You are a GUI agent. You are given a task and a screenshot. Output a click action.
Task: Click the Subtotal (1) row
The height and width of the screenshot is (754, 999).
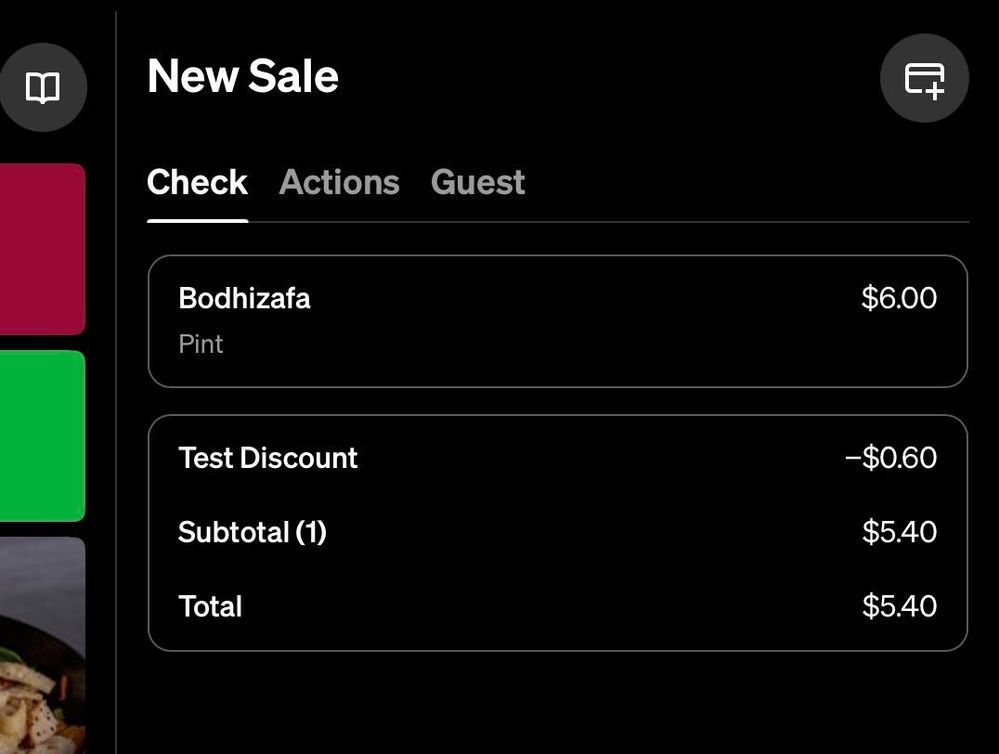(x=557, y=532)
